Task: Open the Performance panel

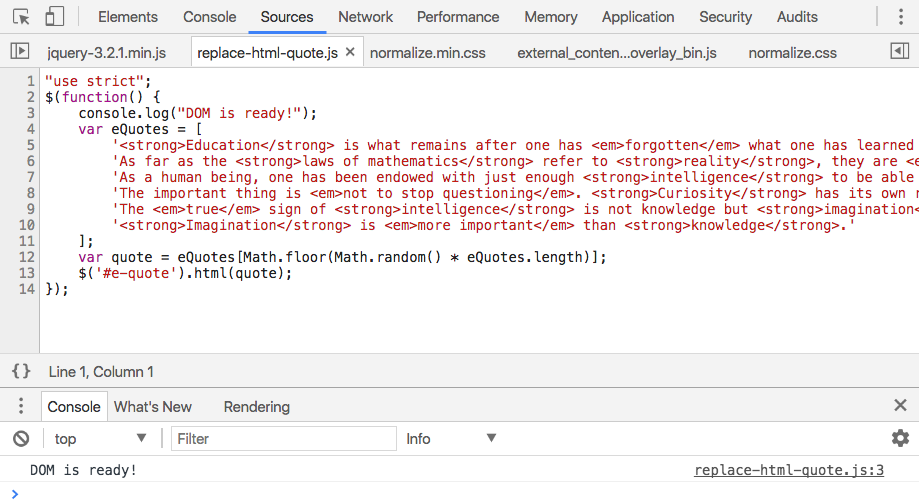Action: 458,17
